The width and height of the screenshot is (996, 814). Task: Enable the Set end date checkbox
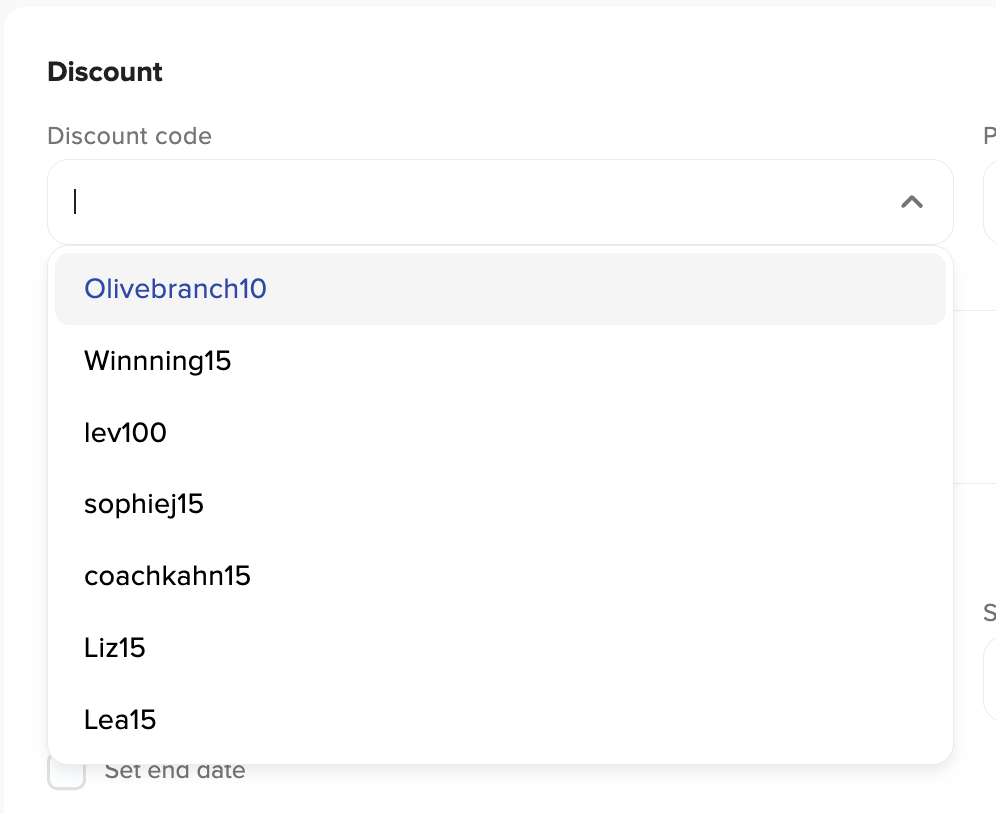tap(67, 774)
